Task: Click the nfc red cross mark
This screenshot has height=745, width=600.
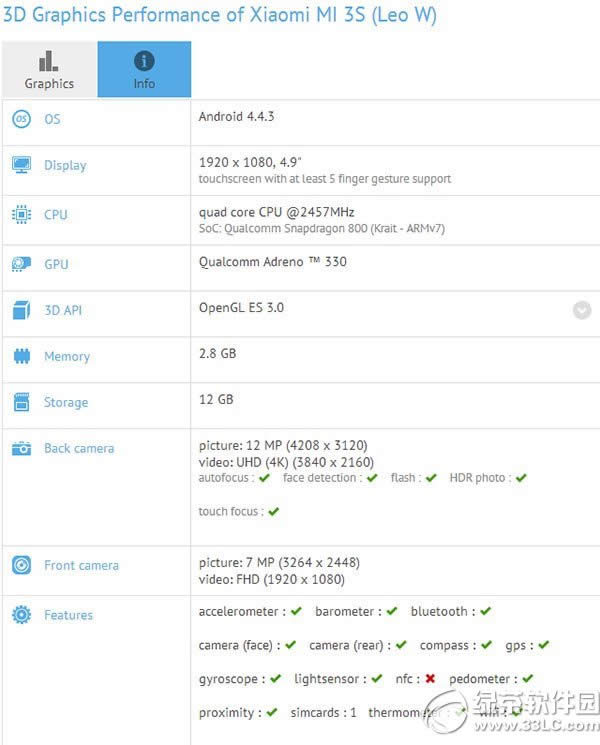Action: point(430,679)
